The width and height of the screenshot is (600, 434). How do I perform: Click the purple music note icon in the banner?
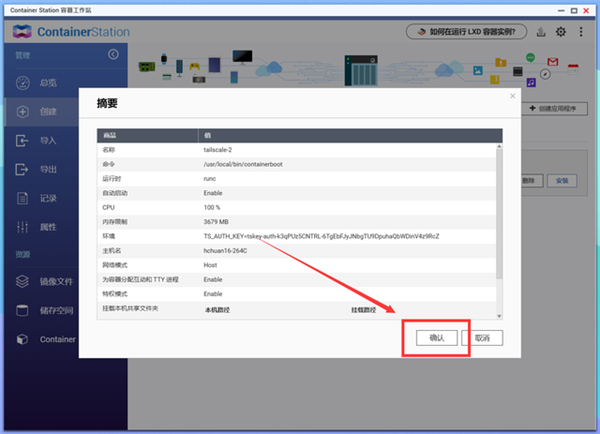[x=531, y=82]
